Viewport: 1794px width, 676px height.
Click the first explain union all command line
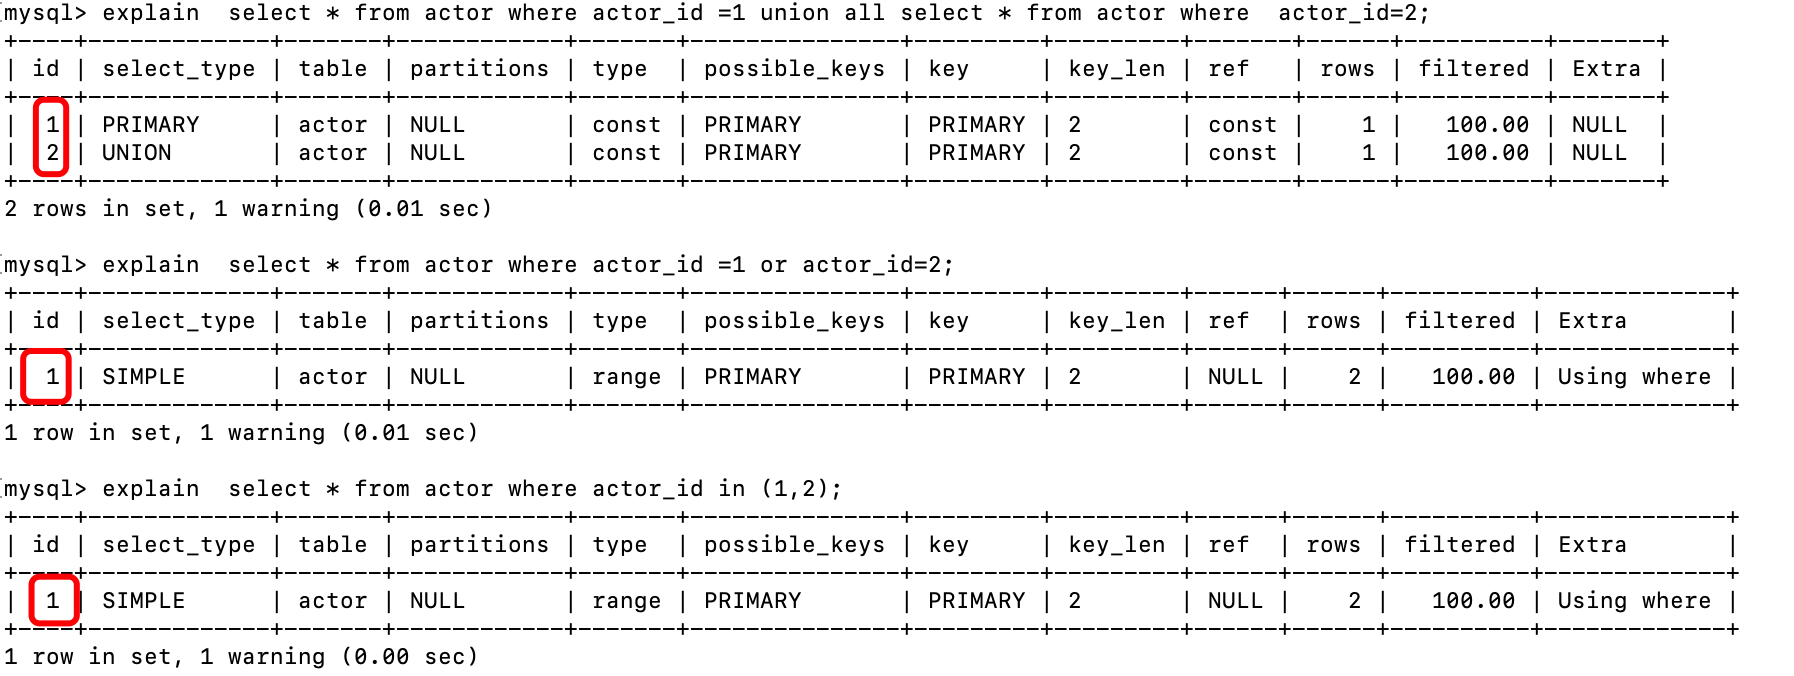pos(716,13)
